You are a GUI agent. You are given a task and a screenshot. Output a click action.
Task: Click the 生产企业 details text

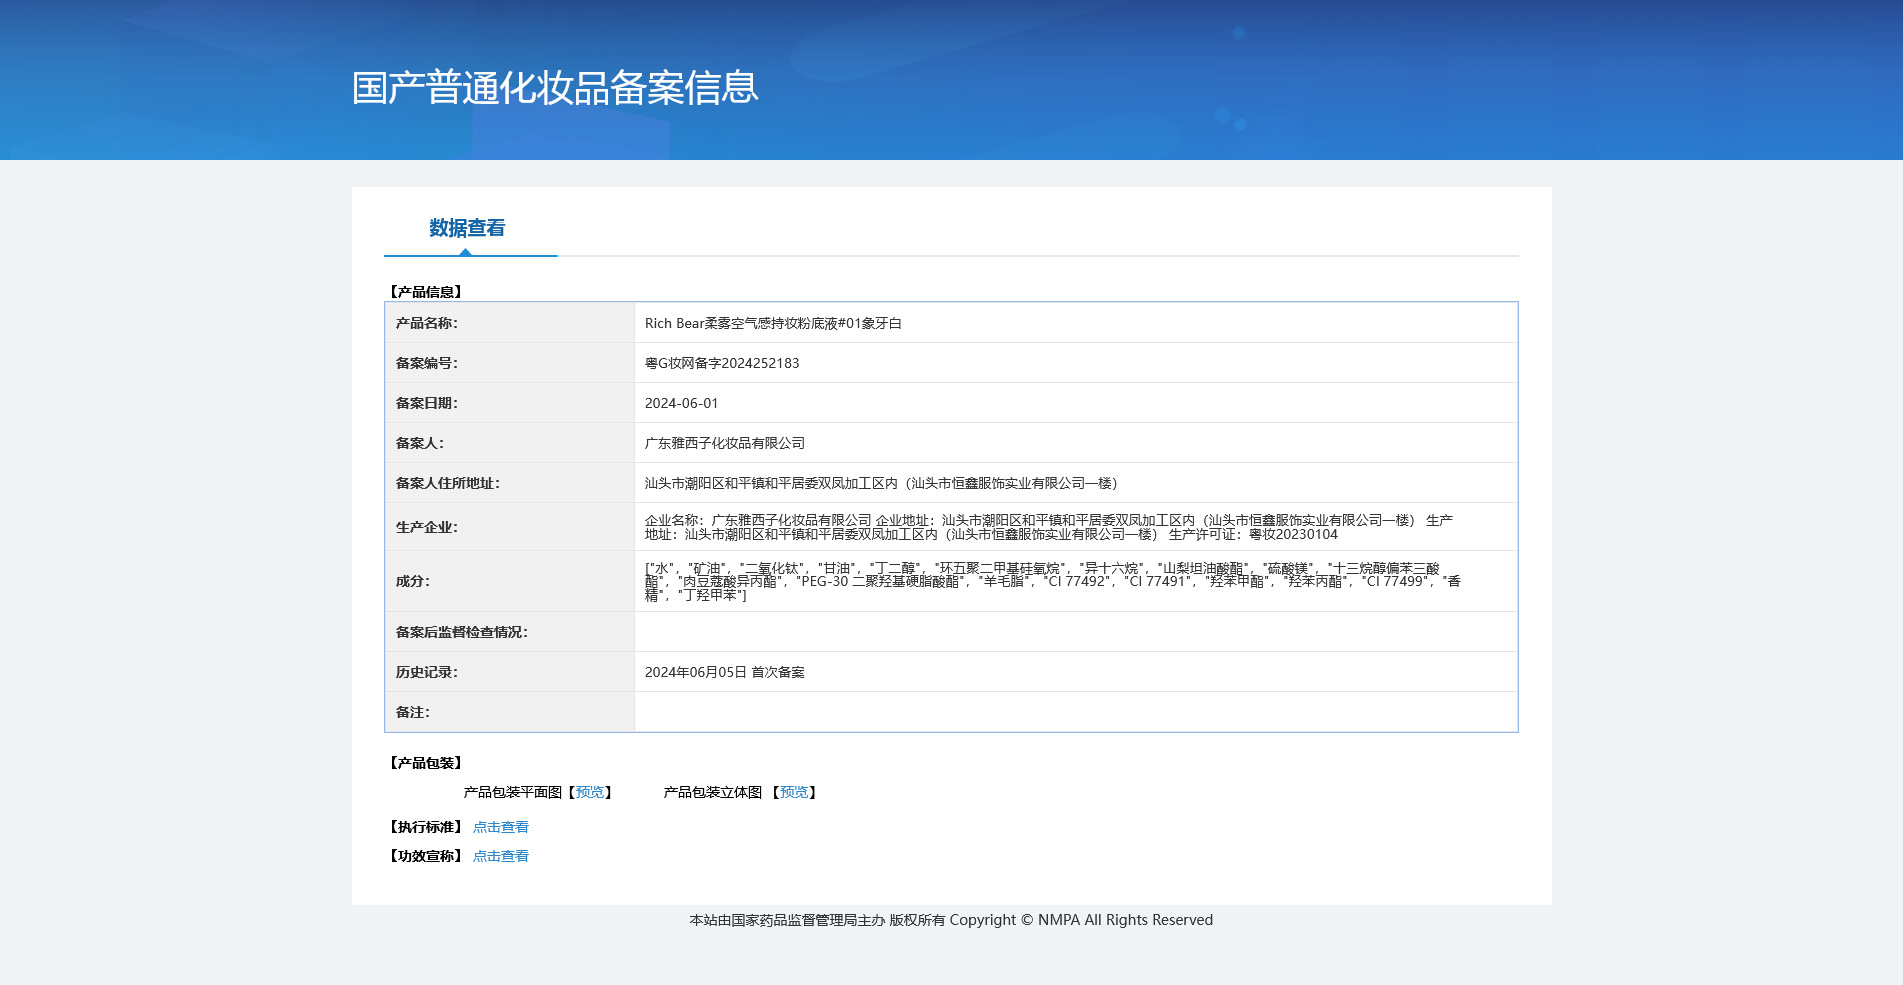1049,527
